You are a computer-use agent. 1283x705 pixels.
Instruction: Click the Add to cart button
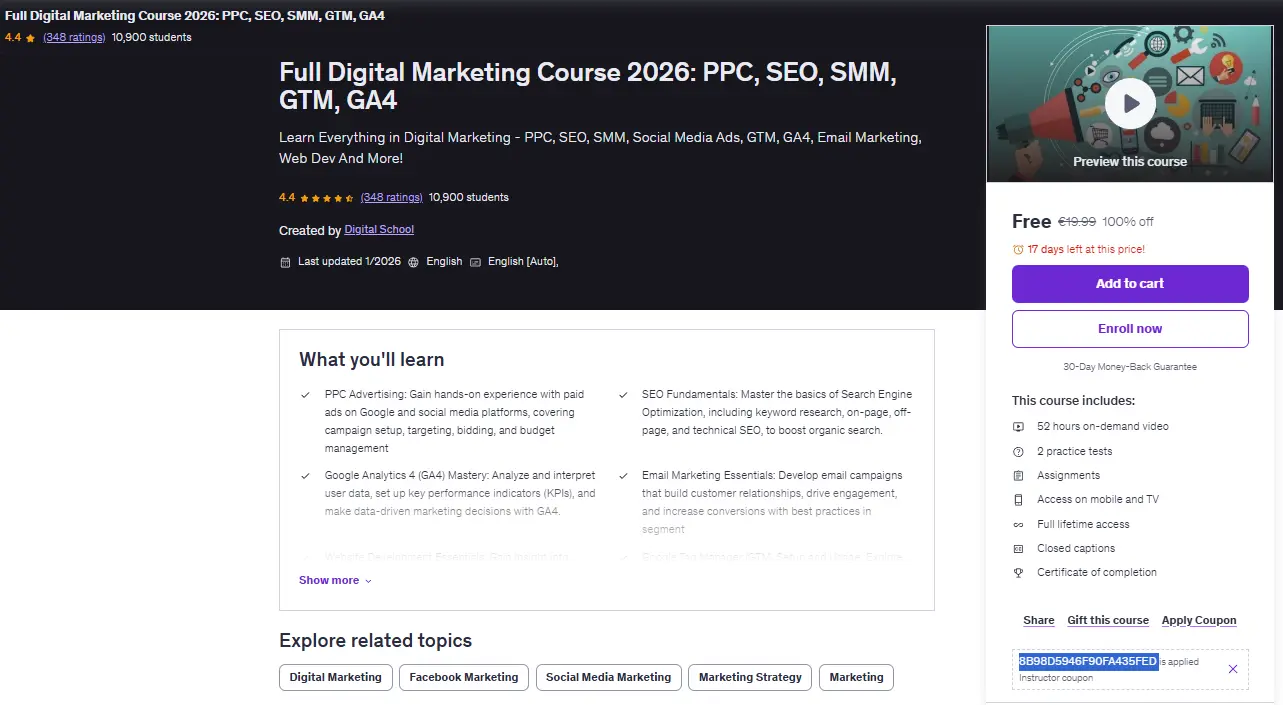coord(1130,284)
